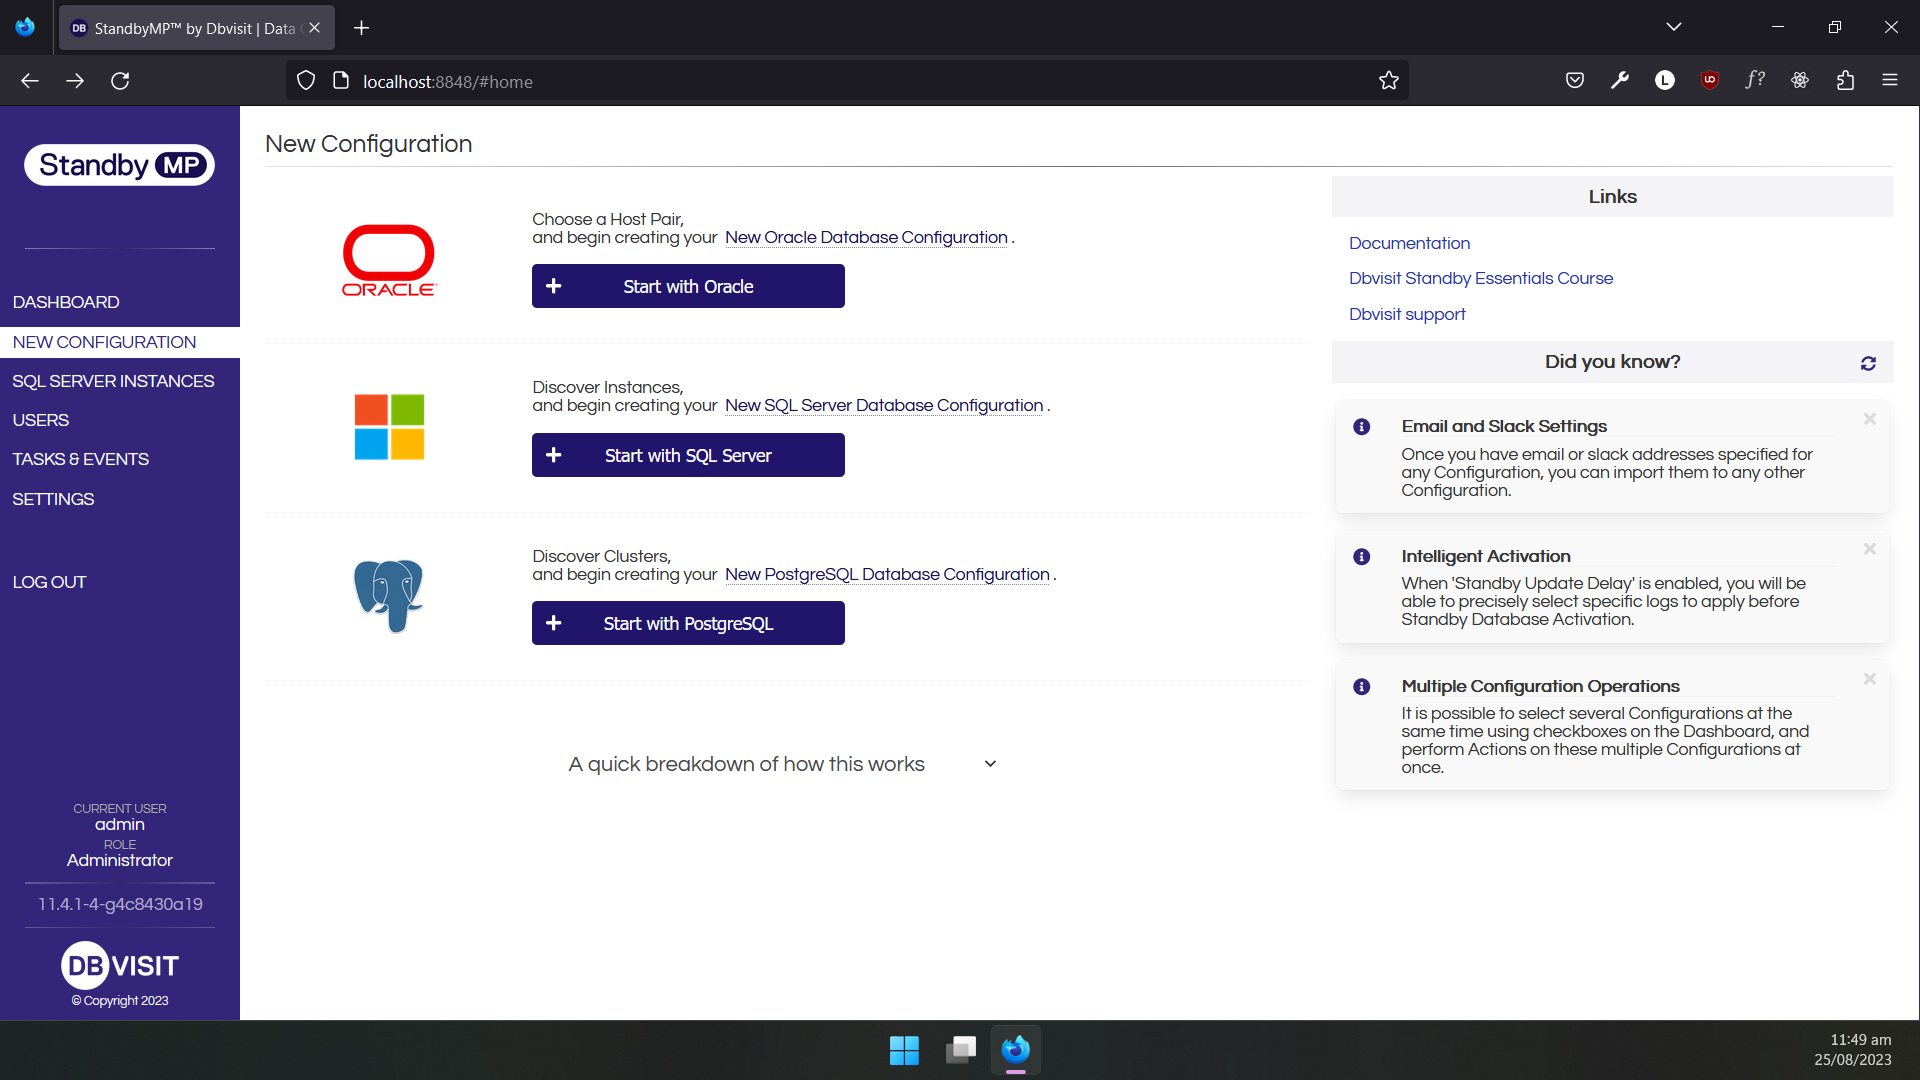This screenshot has height=1080, width=1920.
Task: Click the StandbyMP logo in the sidebar
Action: tap(120, 165)
